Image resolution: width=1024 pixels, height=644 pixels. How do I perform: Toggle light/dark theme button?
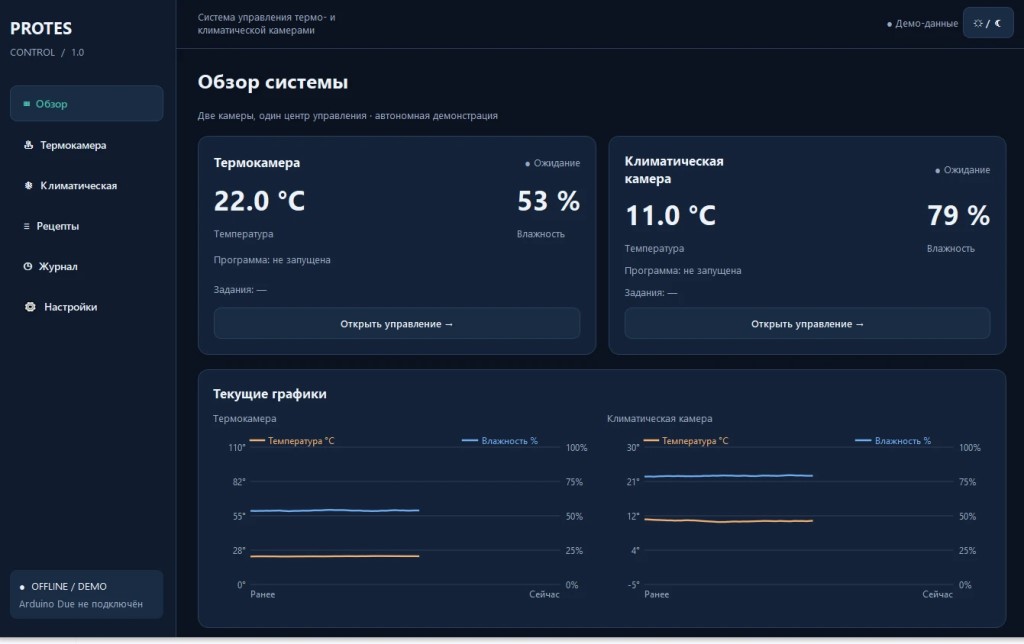pyautogui.click(x=987, y=24)
